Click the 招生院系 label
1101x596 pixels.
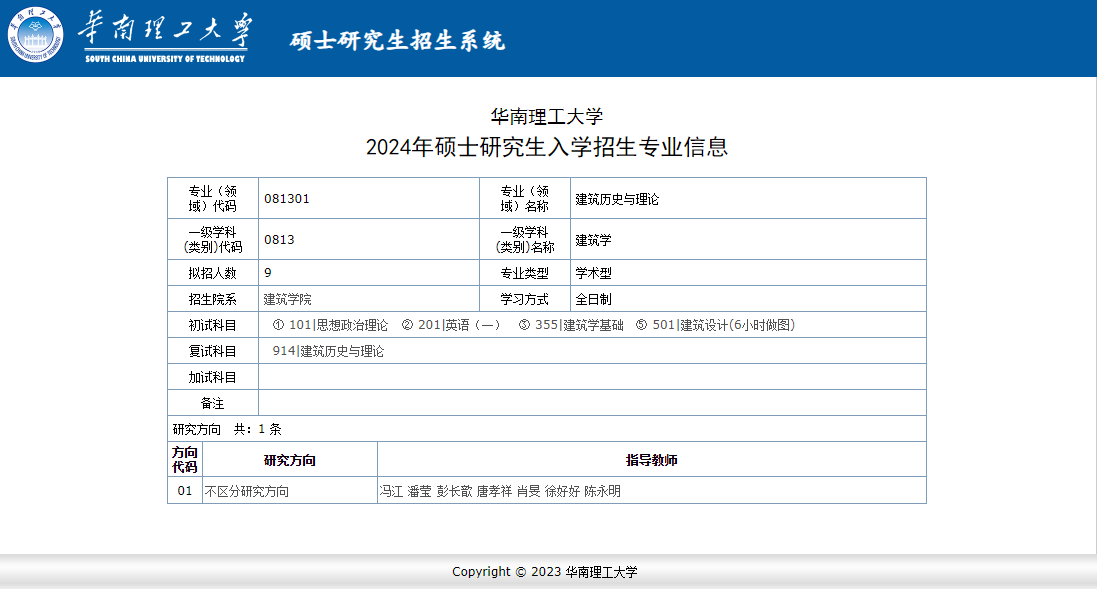[x=213, y=299]
